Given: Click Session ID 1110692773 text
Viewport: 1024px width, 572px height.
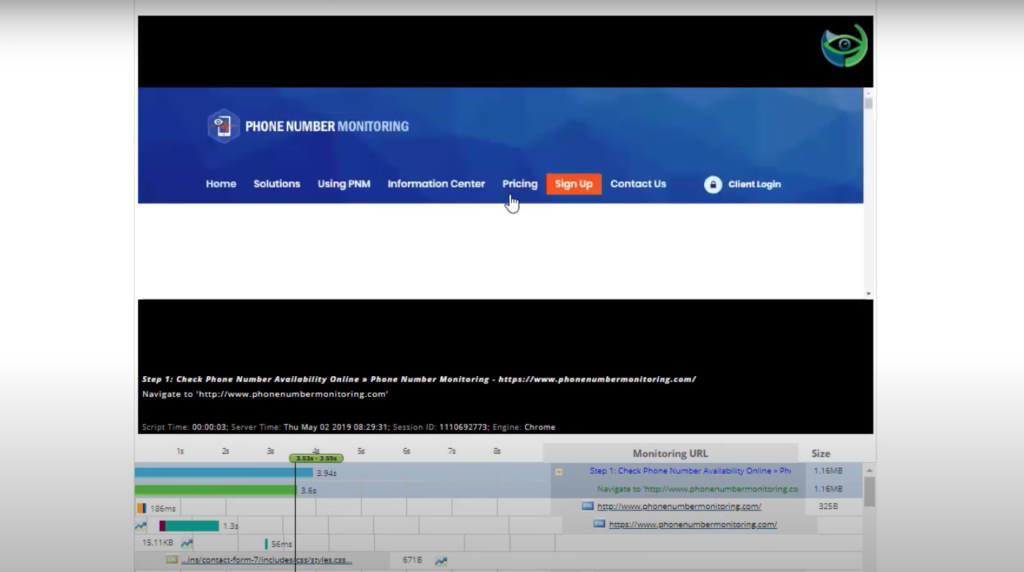Looking at the screenshot, I should click(440, 427).
